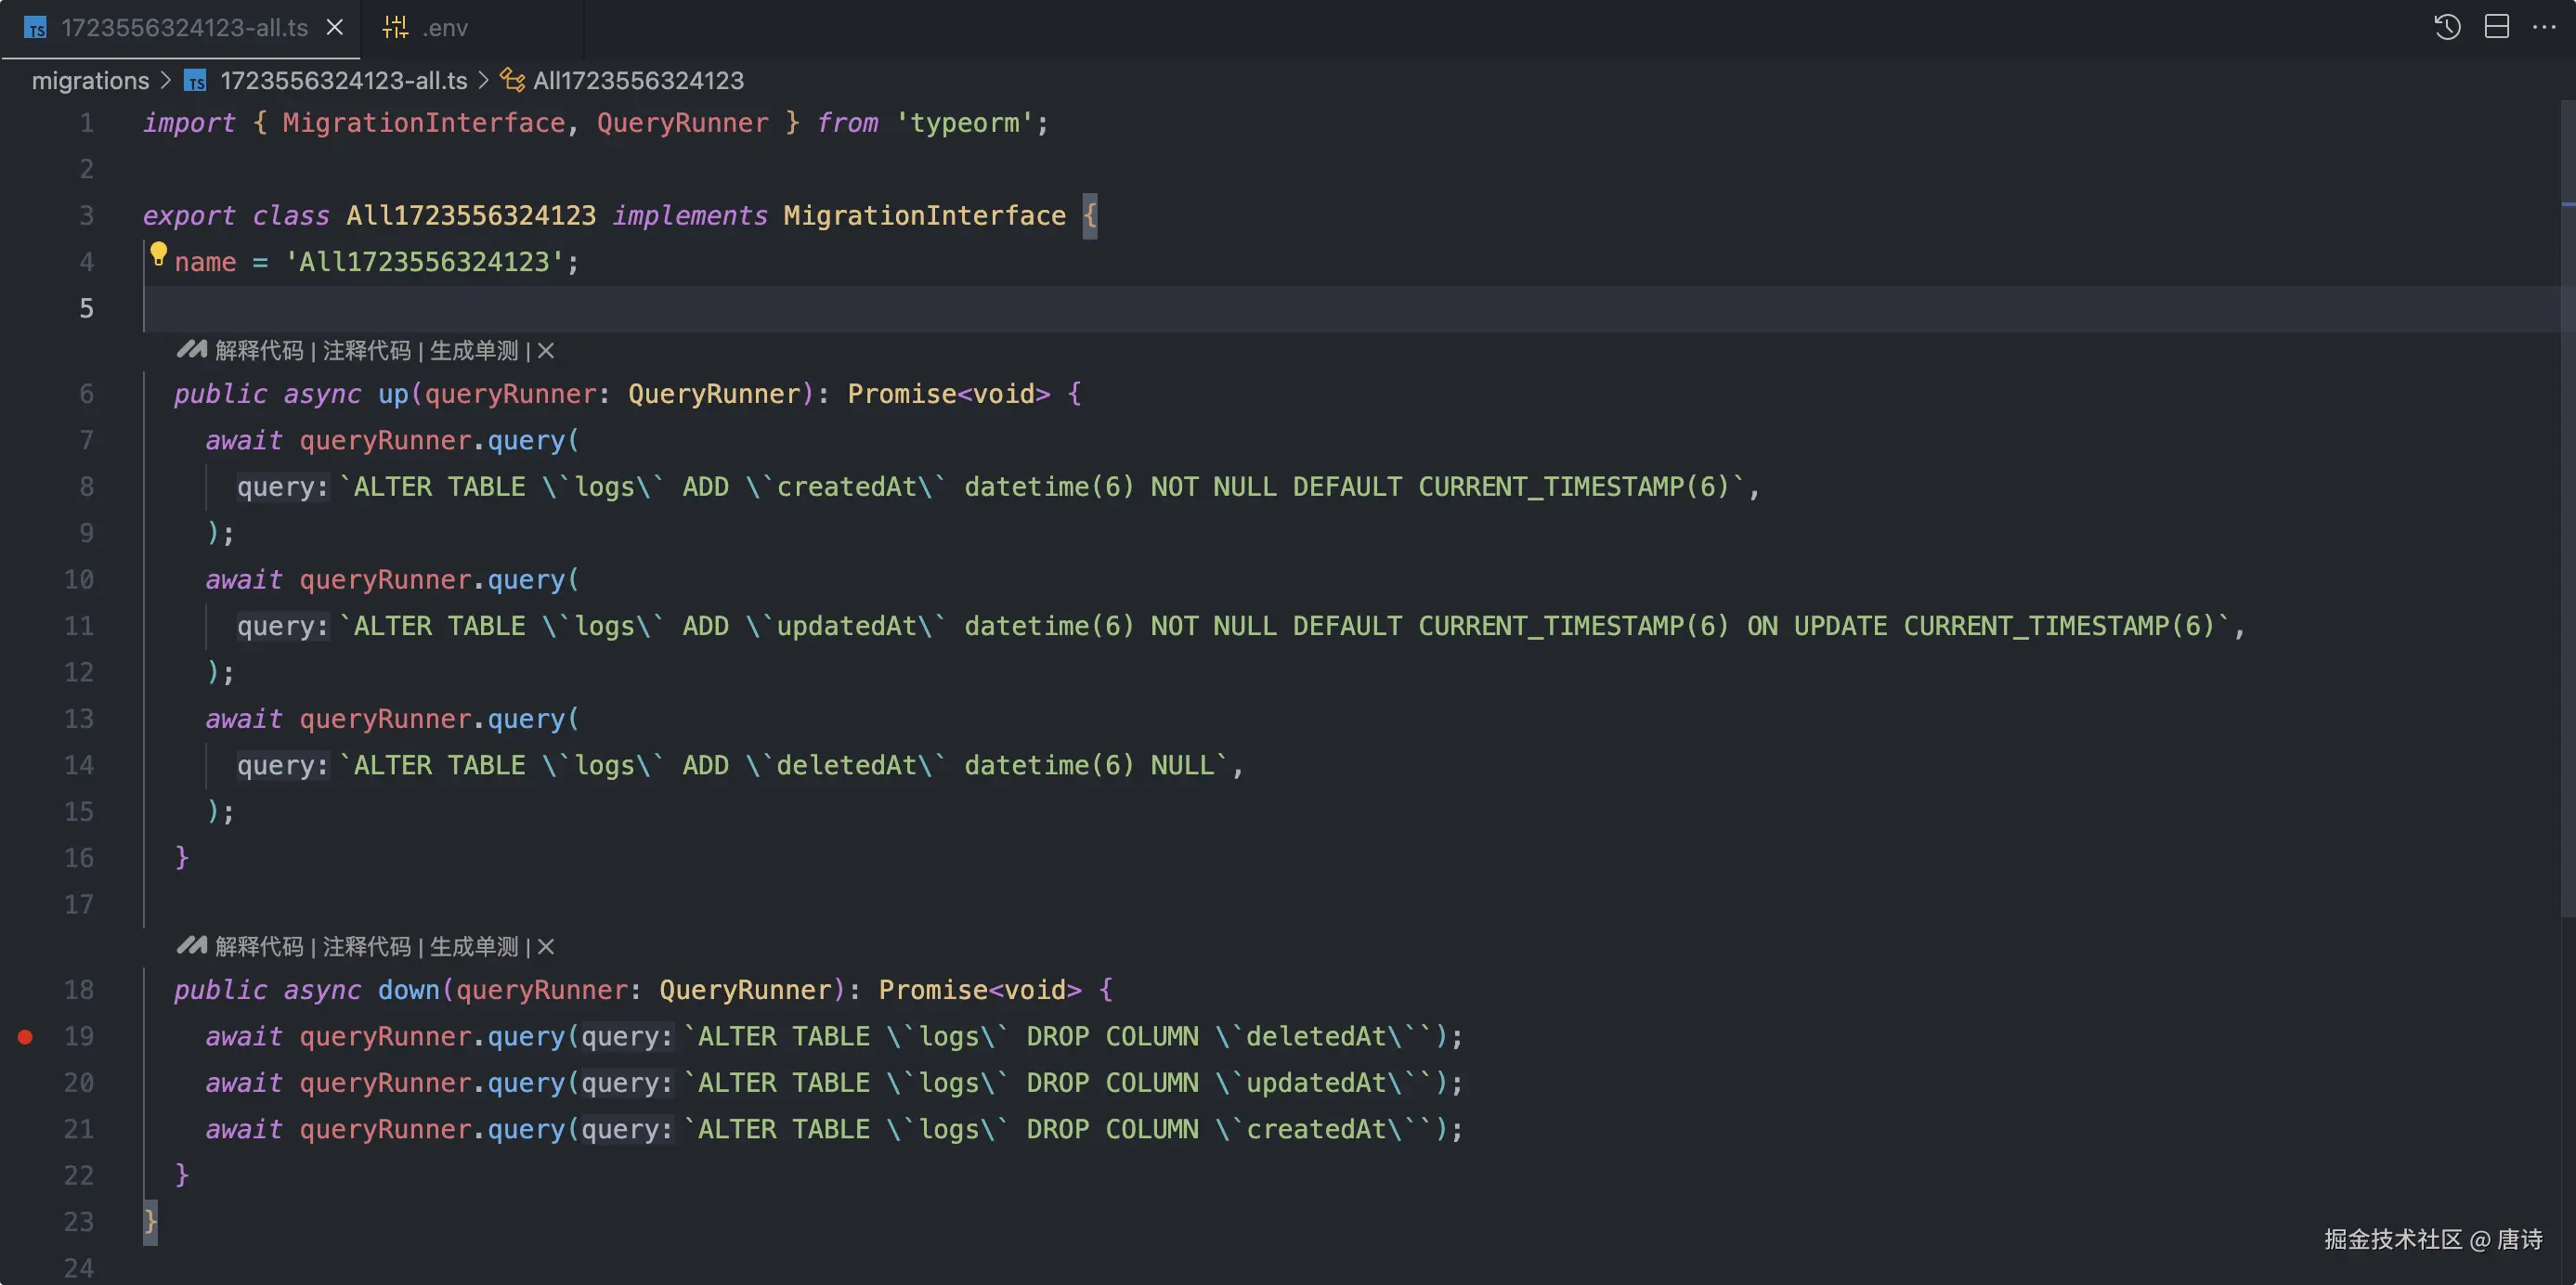The image size is (2576, 1285).
Task: Click the class symbol icon in breadcrumb
Action: 512,80
